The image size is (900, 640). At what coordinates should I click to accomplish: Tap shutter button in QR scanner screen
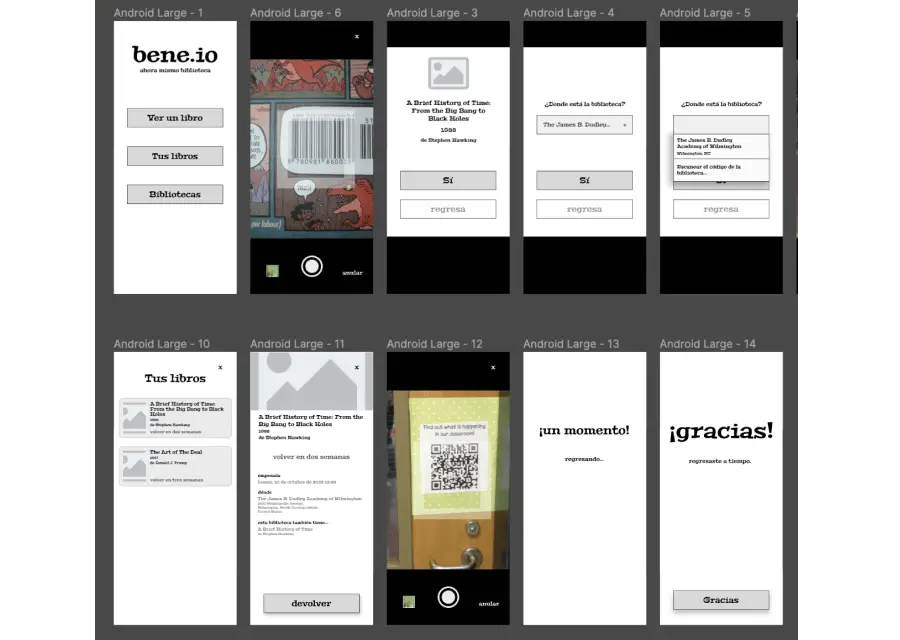click(448, 598)
